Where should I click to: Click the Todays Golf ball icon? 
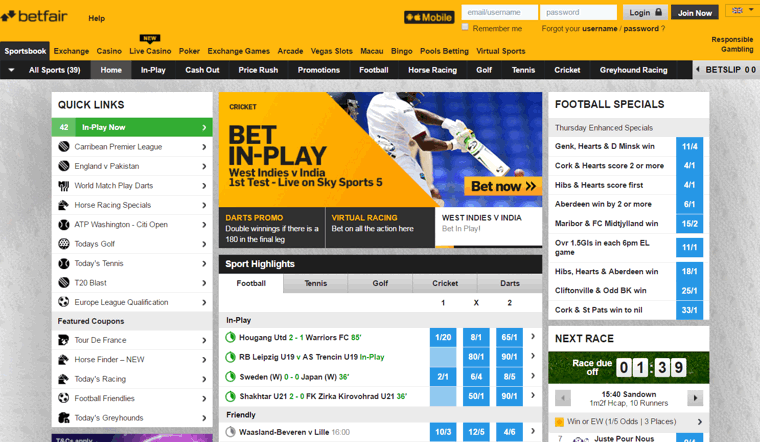pos(63,244)
